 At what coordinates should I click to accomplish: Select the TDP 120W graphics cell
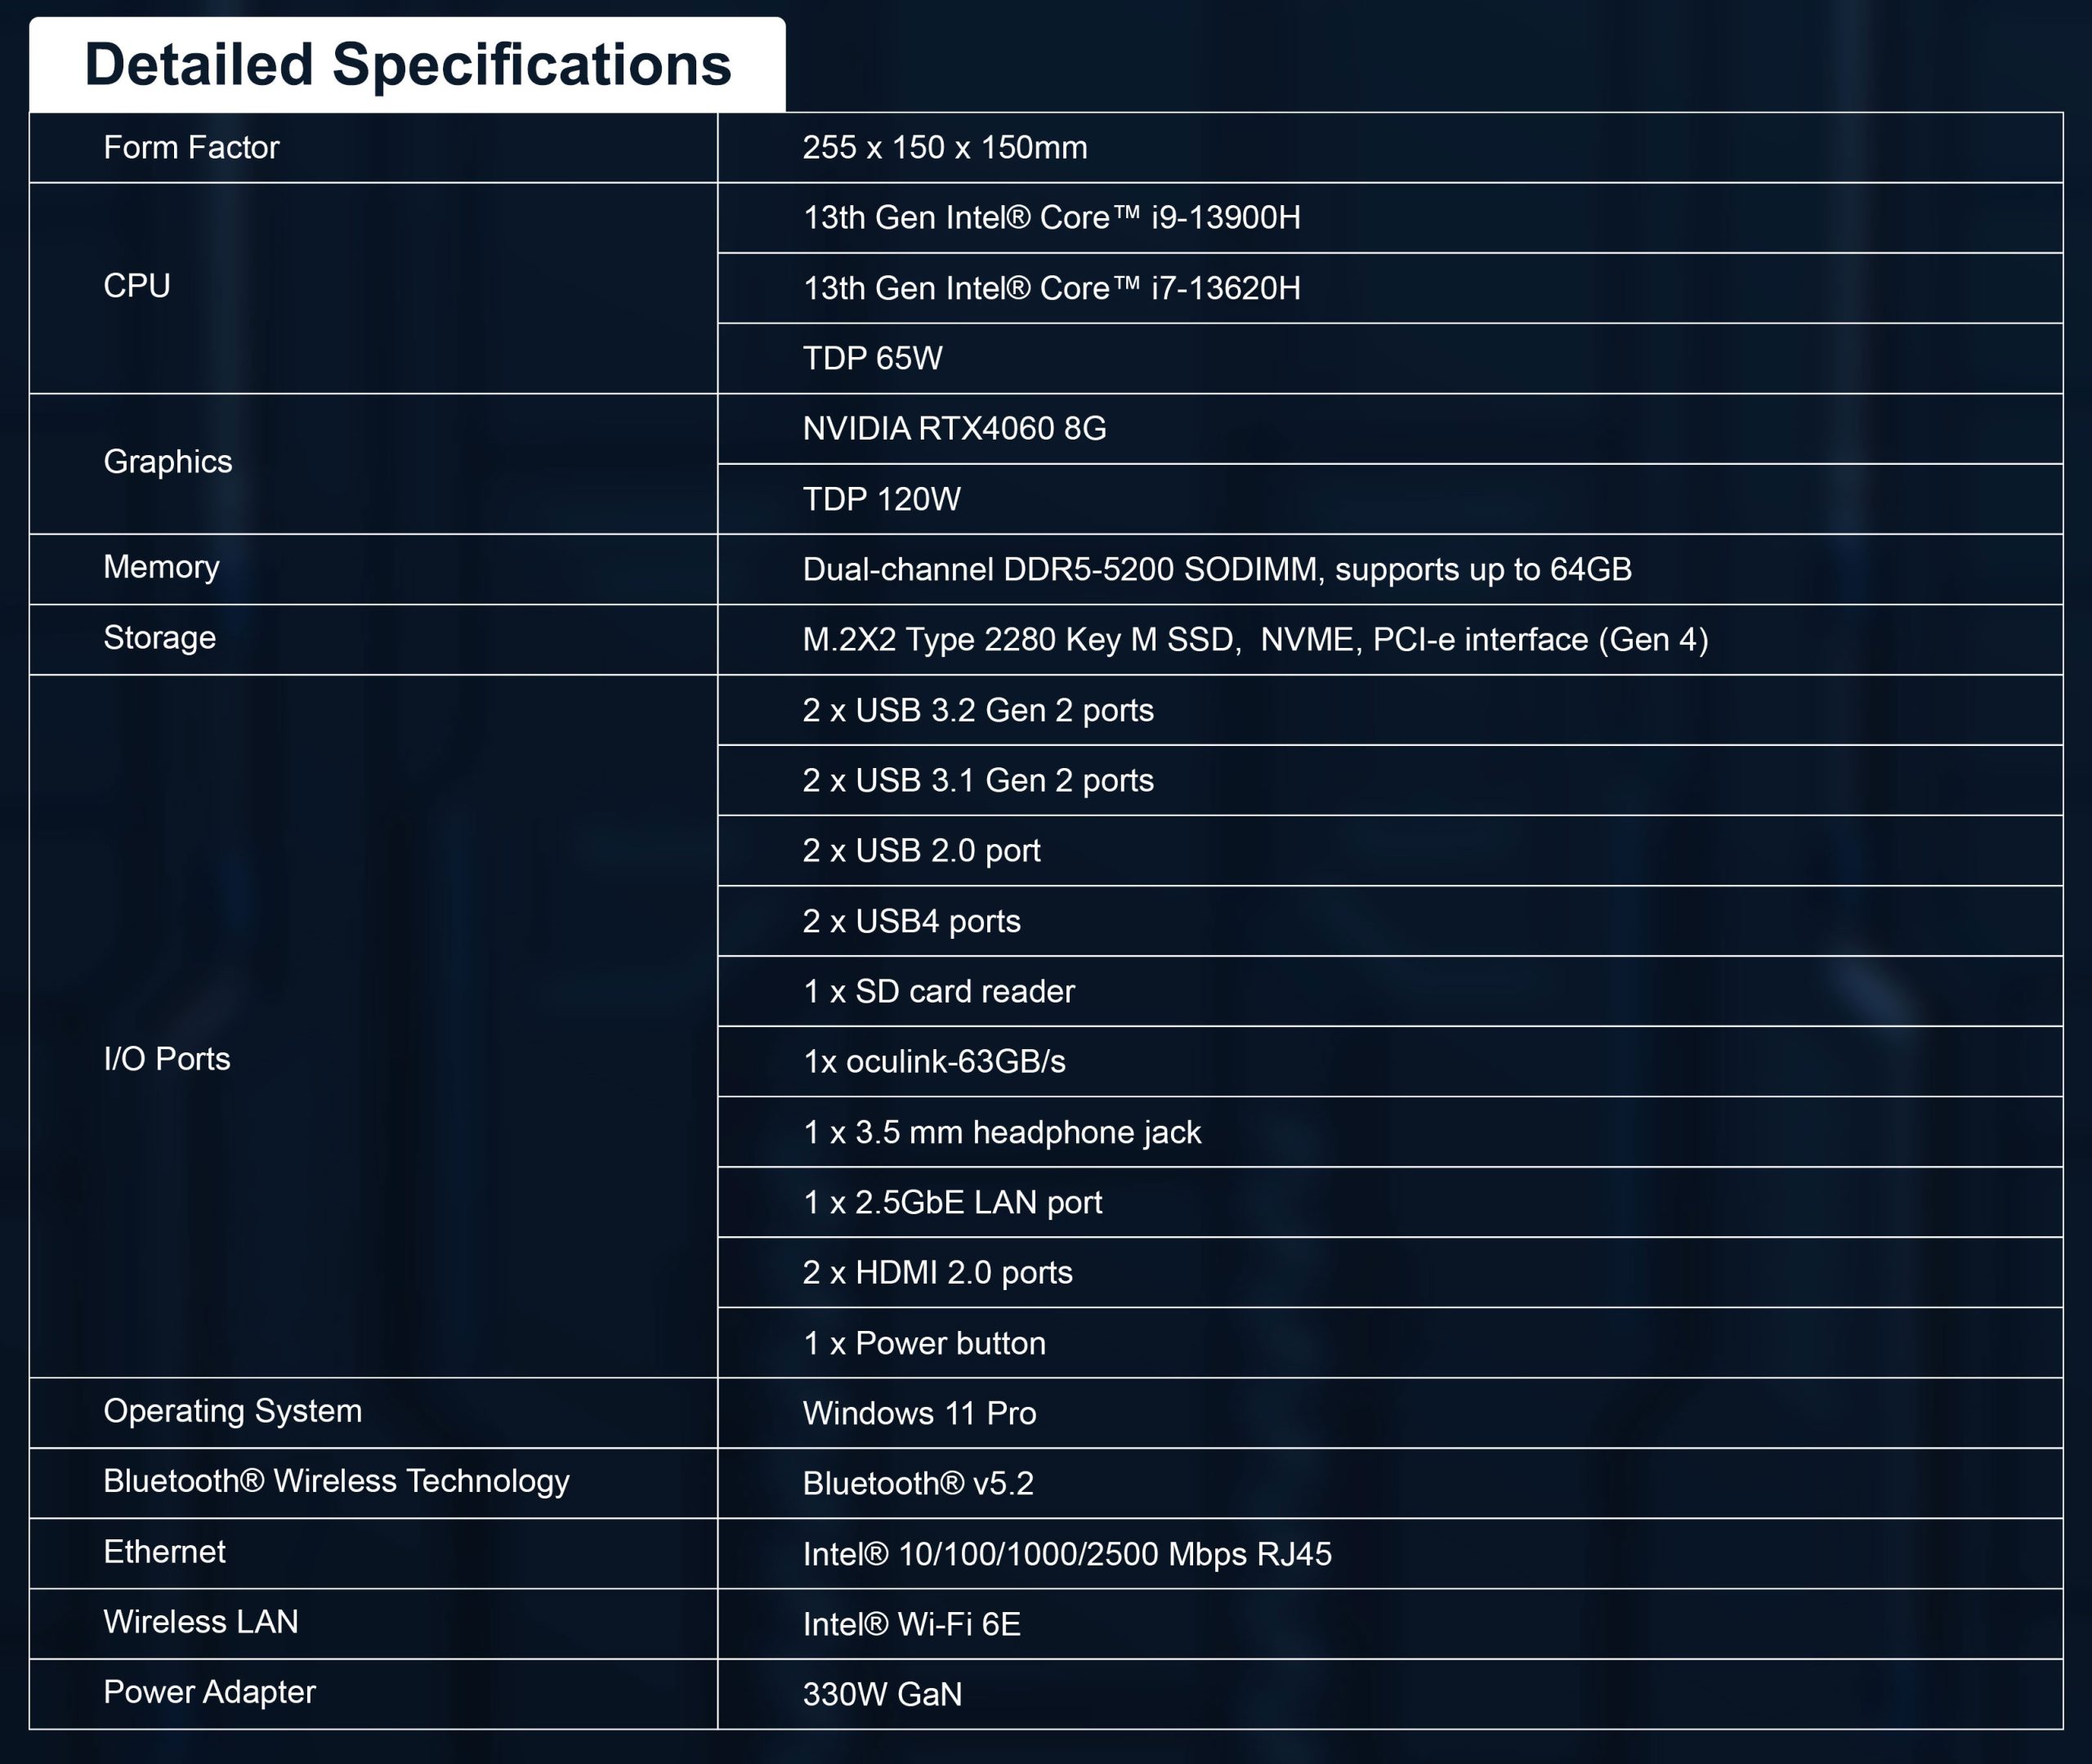click(x=881, y=499)
